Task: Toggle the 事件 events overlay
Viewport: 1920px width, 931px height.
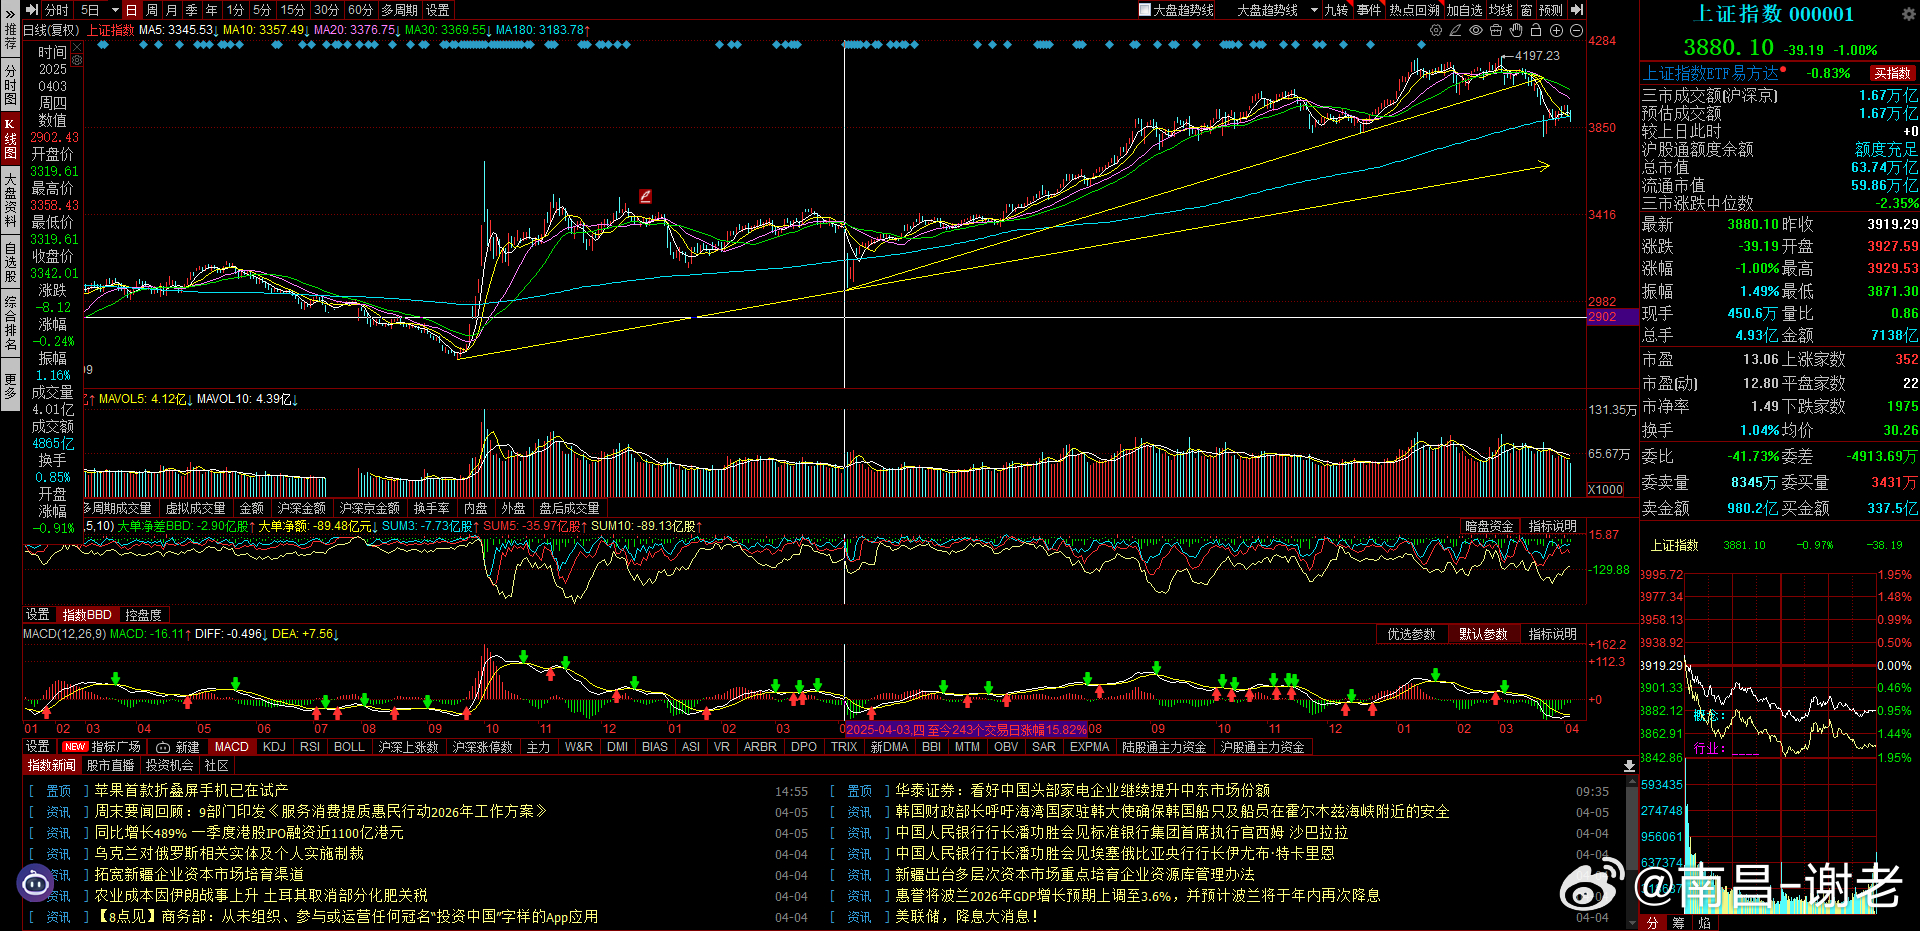Action: (1369, 10)
